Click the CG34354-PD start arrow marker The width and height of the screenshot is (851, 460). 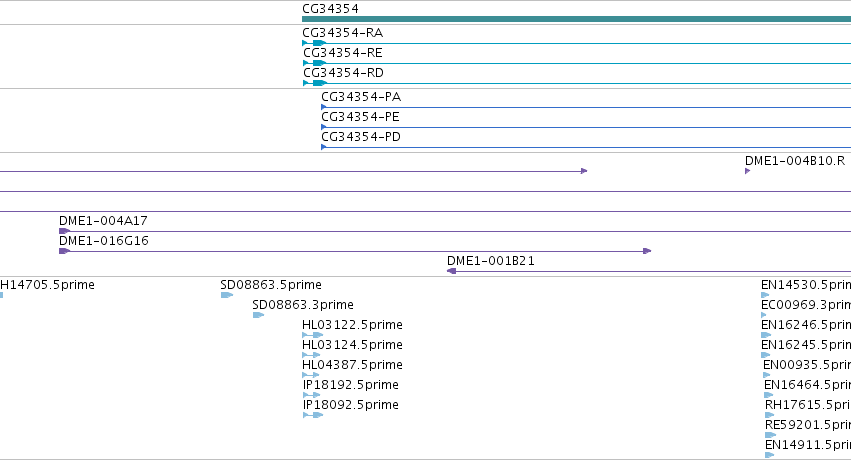coord(324,148)
